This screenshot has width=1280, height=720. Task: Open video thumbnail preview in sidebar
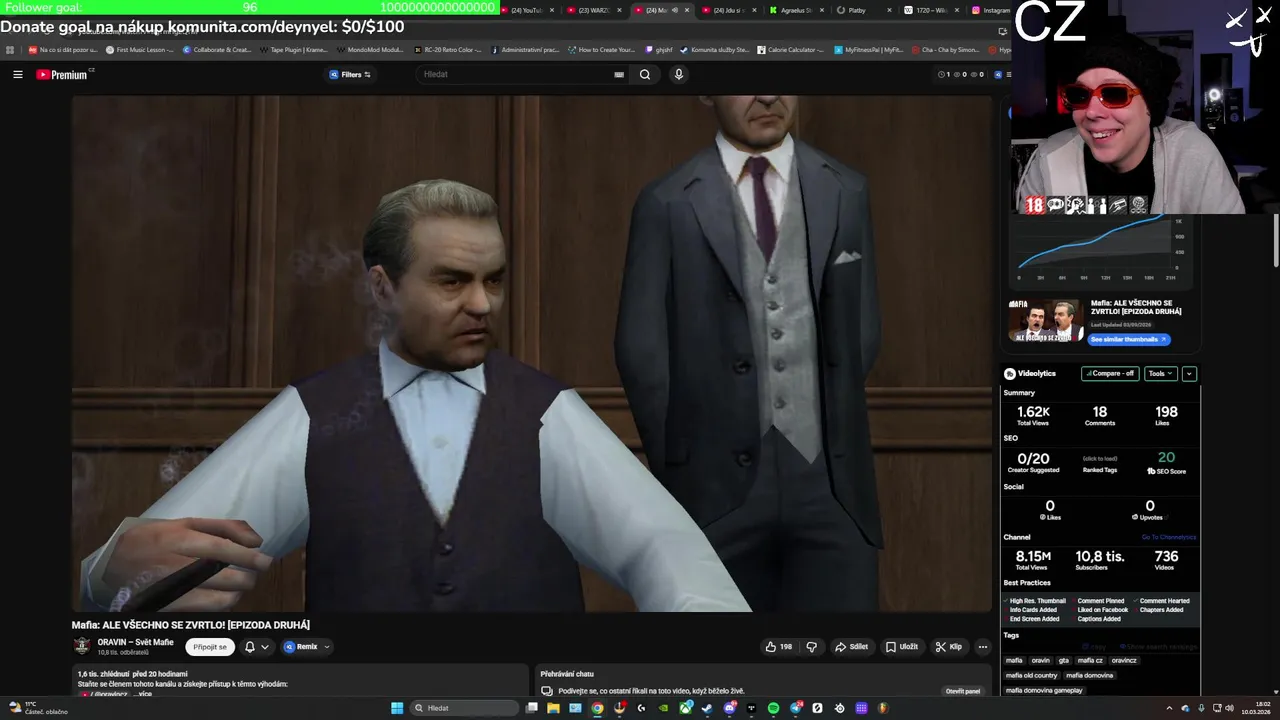(1045, 321)
